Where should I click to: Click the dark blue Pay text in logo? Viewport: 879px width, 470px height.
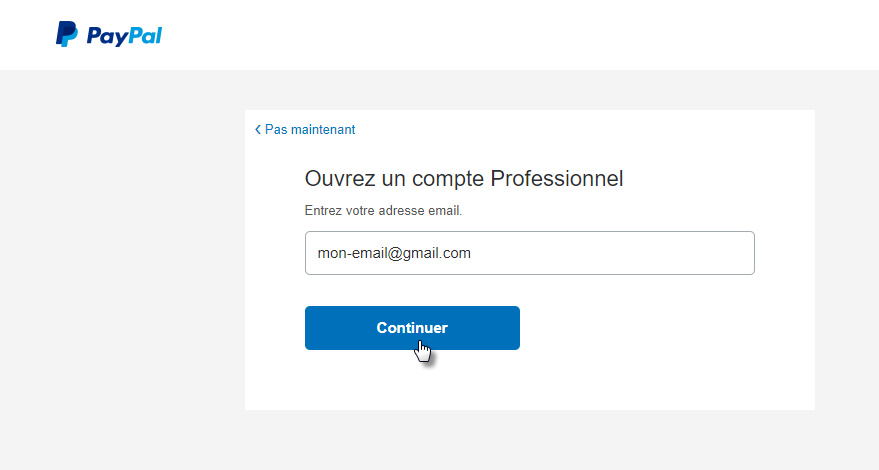click(x=104, y=36)
